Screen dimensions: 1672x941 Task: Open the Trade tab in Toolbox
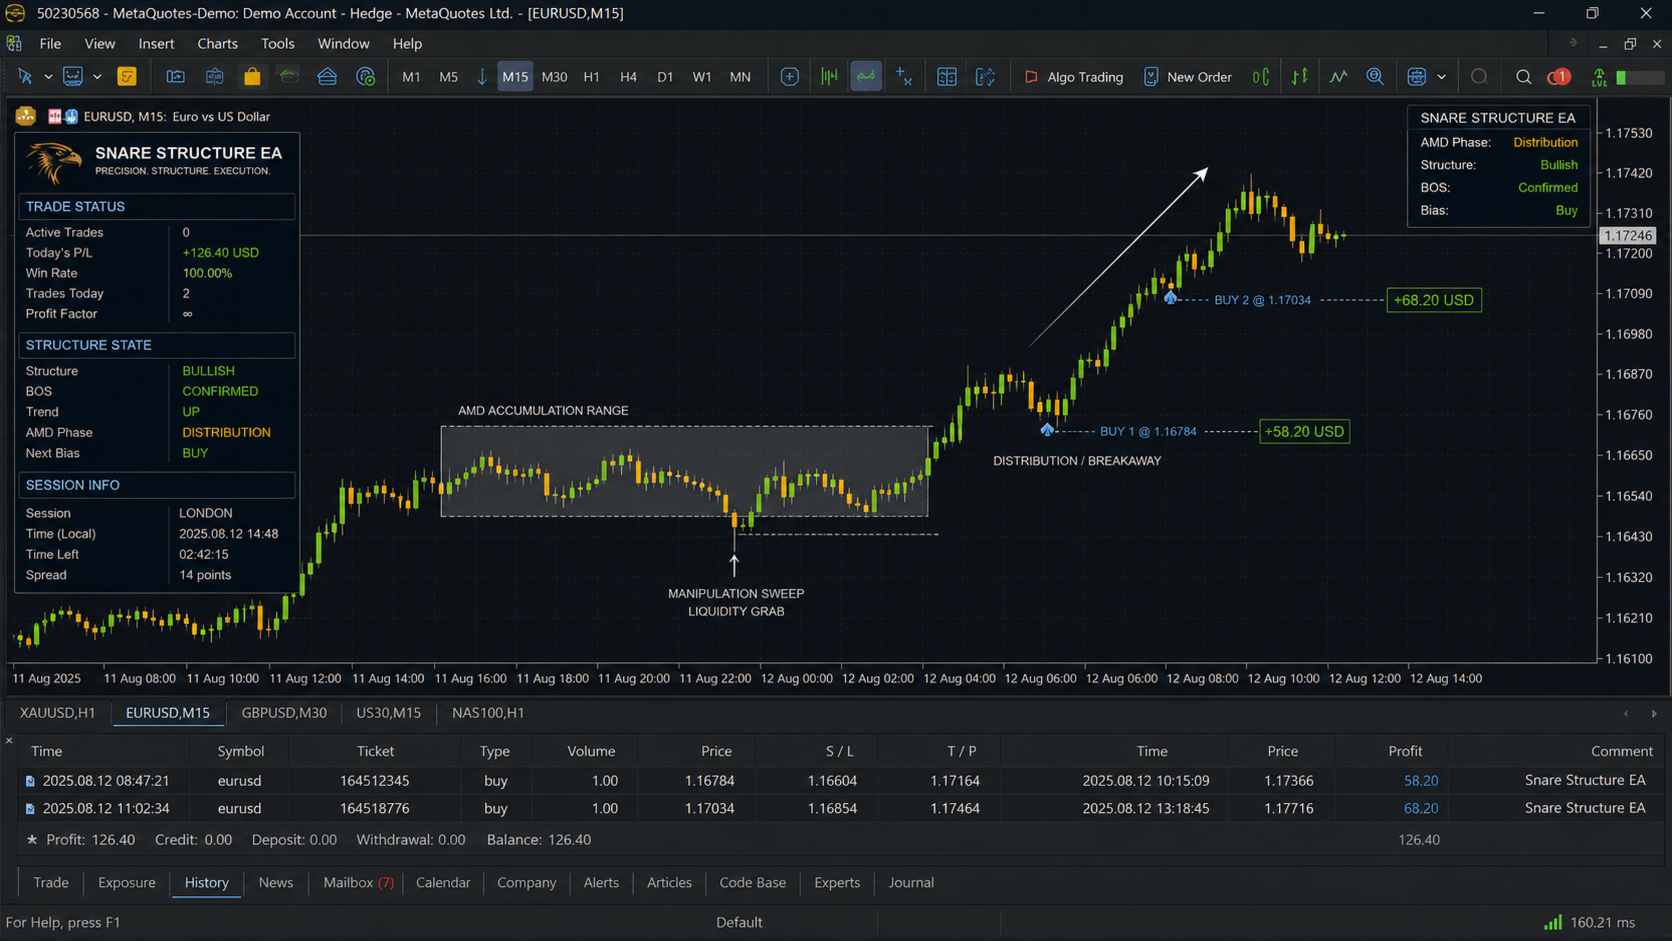tap(51, 882)
